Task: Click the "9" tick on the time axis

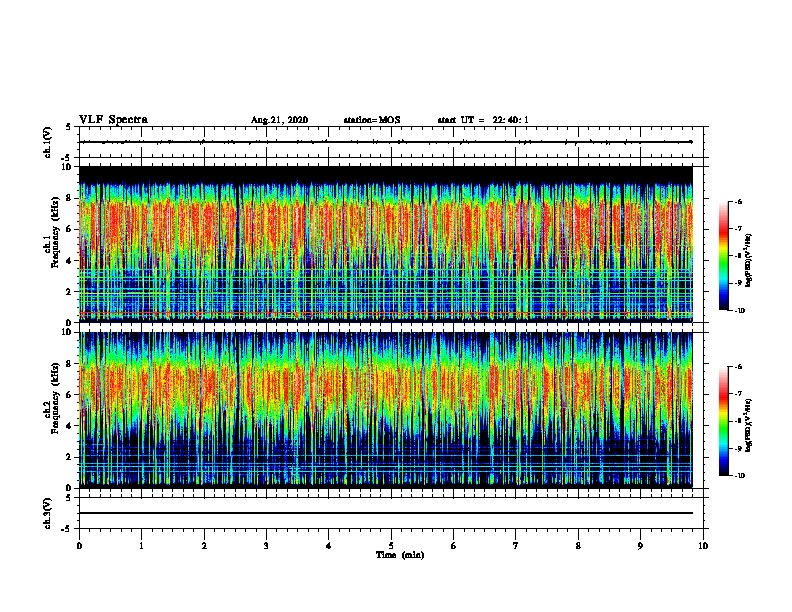Action: pyautogui.click(x=640, y=546)
